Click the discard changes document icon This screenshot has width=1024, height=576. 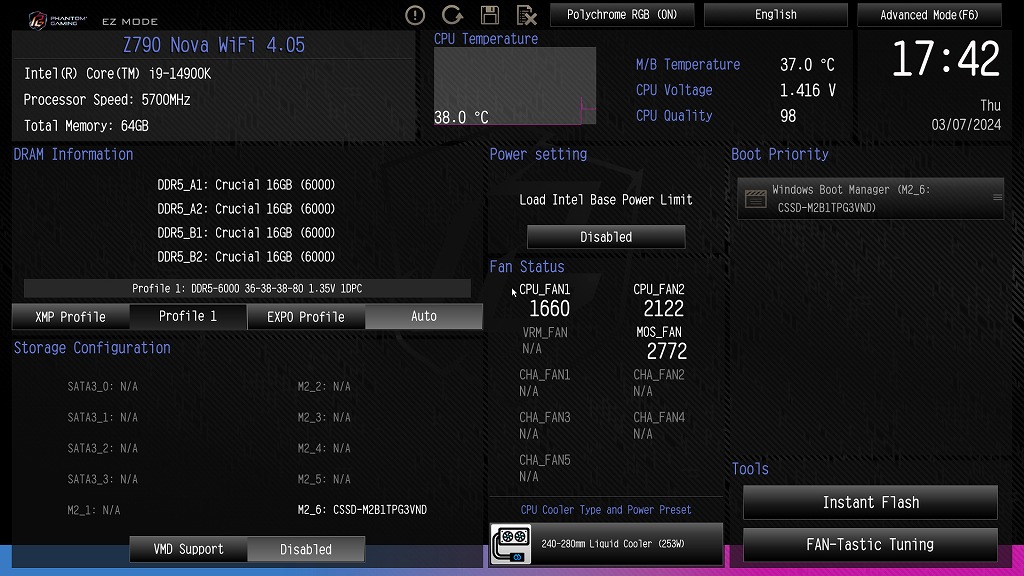(526, 15)
